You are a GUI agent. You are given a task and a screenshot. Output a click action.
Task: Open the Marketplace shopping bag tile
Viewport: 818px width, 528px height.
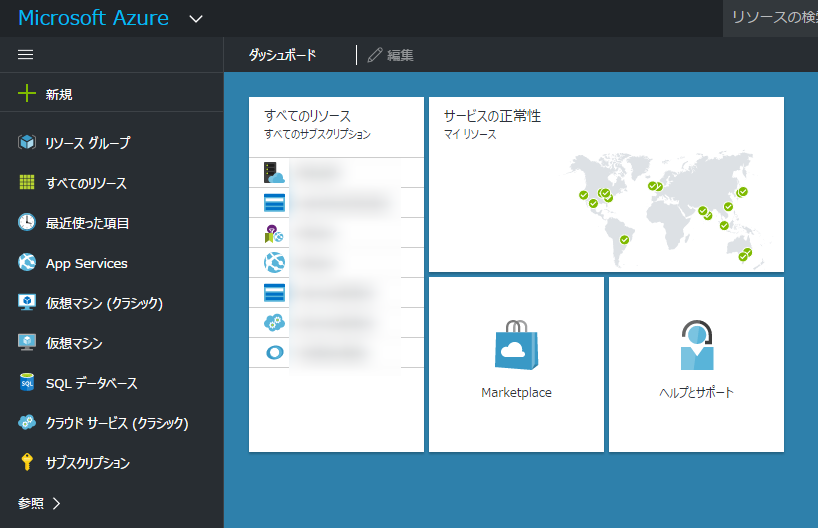pos(516,364)
